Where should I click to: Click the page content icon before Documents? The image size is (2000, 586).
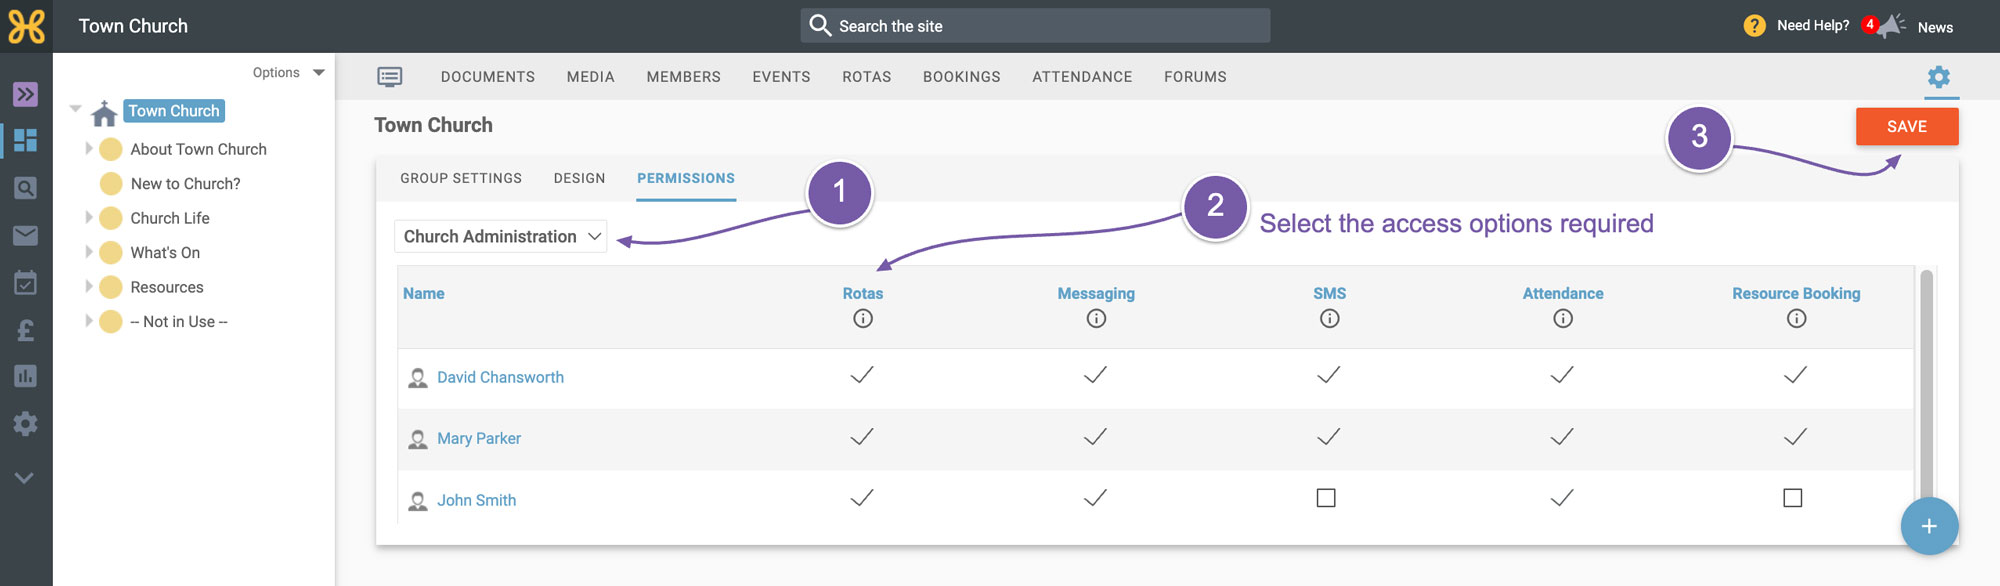point(390,77)
